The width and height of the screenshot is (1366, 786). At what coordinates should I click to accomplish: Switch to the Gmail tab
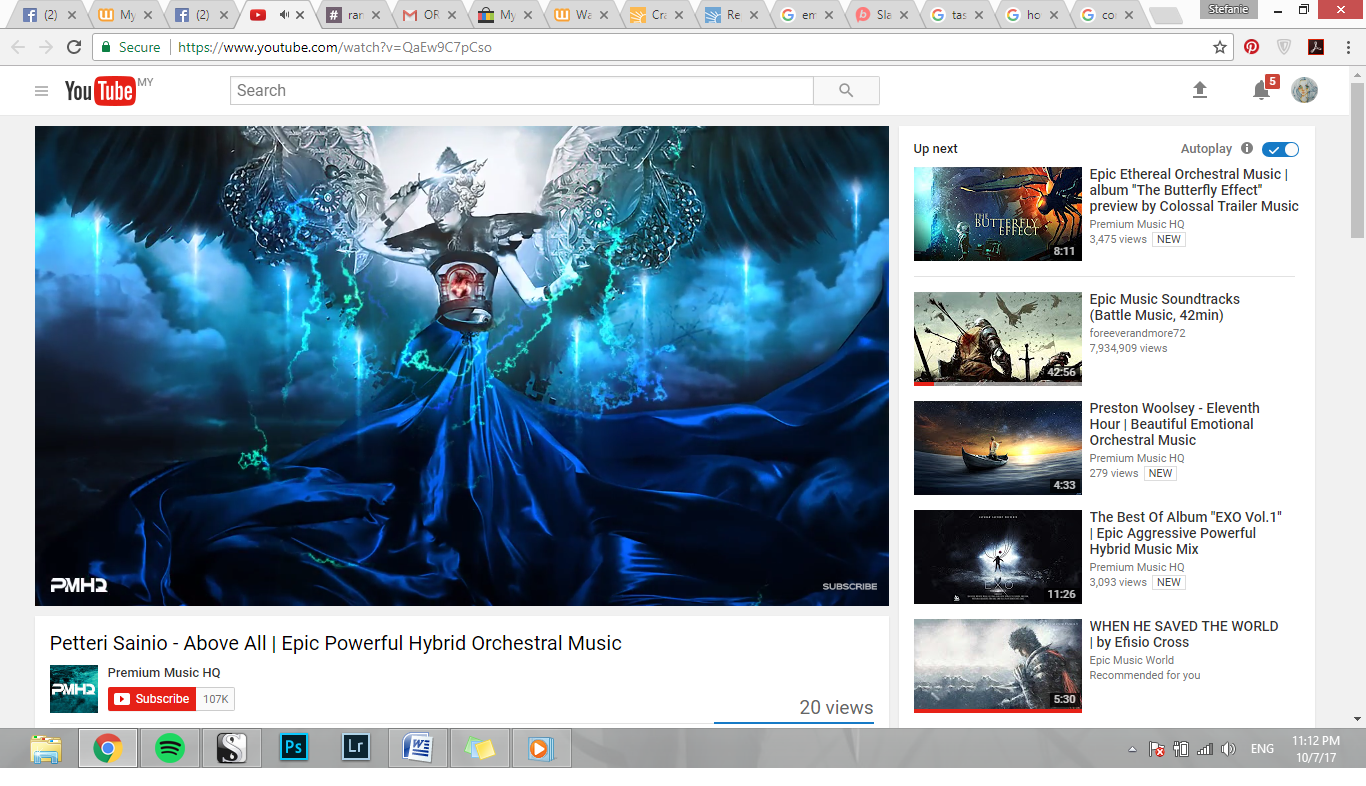[x=430, y=15]
